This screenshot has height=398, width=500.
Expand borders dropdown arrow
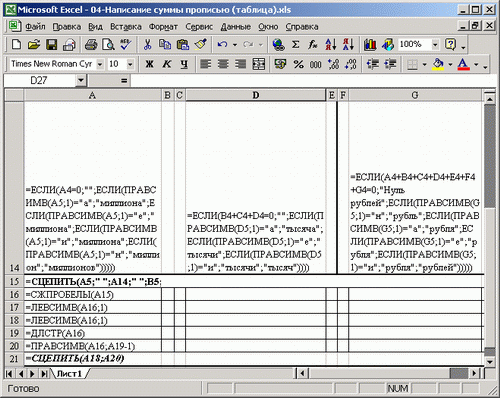pos(424,64)
